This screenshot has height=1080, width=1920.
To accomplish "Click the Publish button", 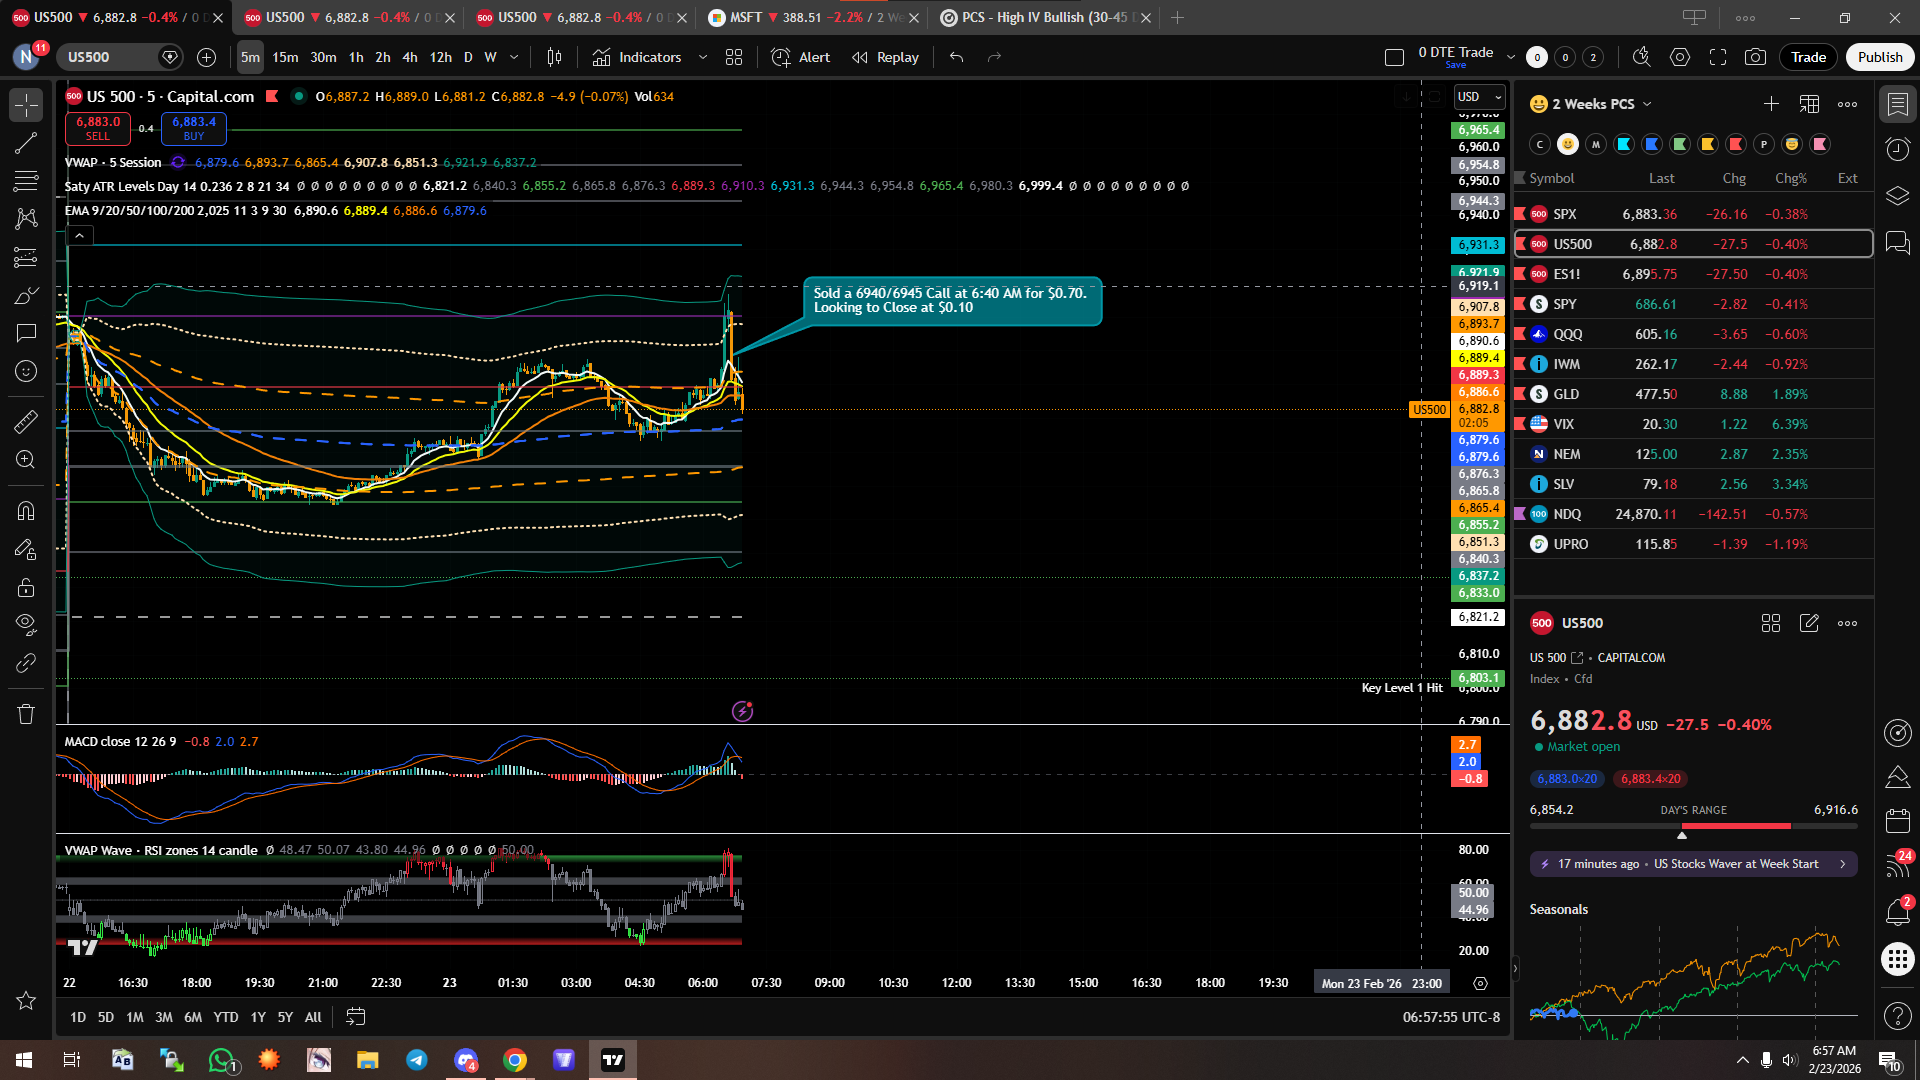I will (1880, 57).
